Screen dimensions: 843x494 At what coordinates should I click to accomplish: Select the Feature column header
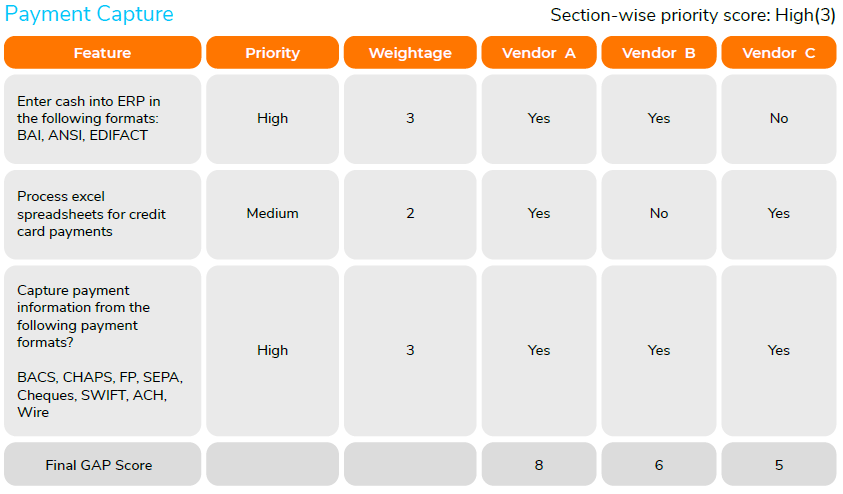[102, 53]
